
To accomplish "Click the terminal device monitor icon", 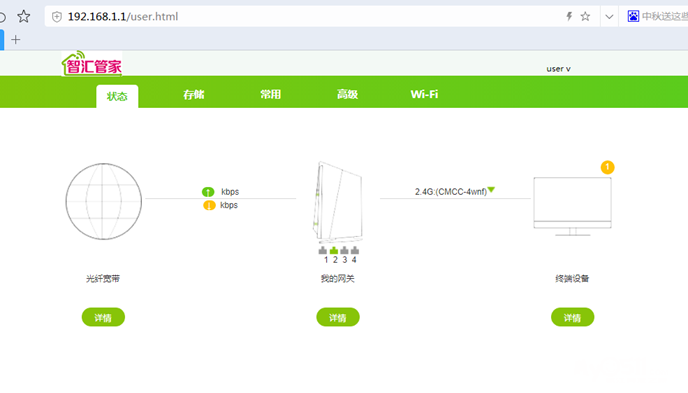I will coord(572,207).
